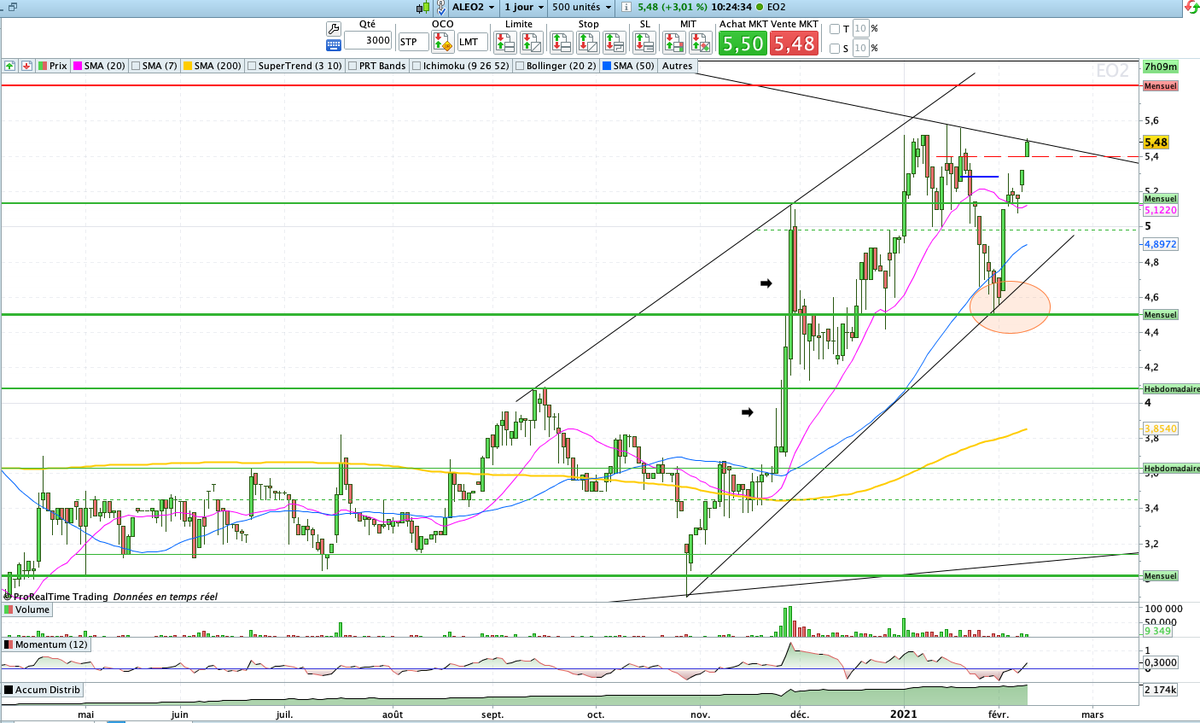Click the red Vente MKT 5,48 button

[793, 44]
